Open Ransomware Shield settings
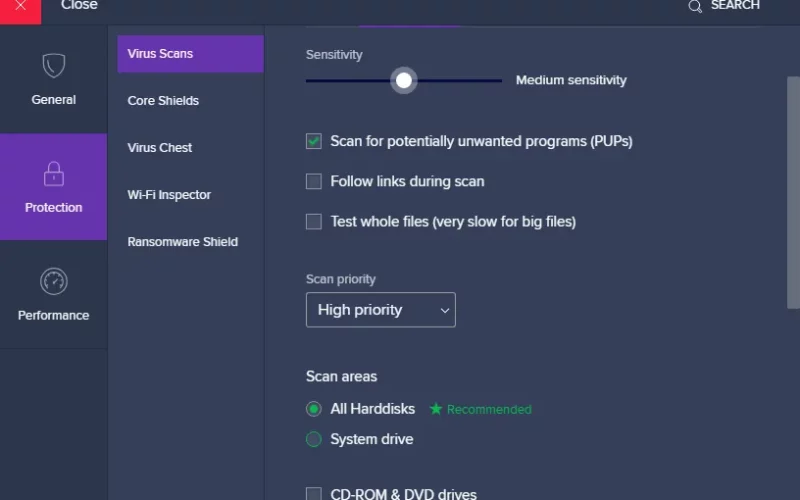Image resolution: width=800 pixels, height=500 pixels. coord(183,241)
